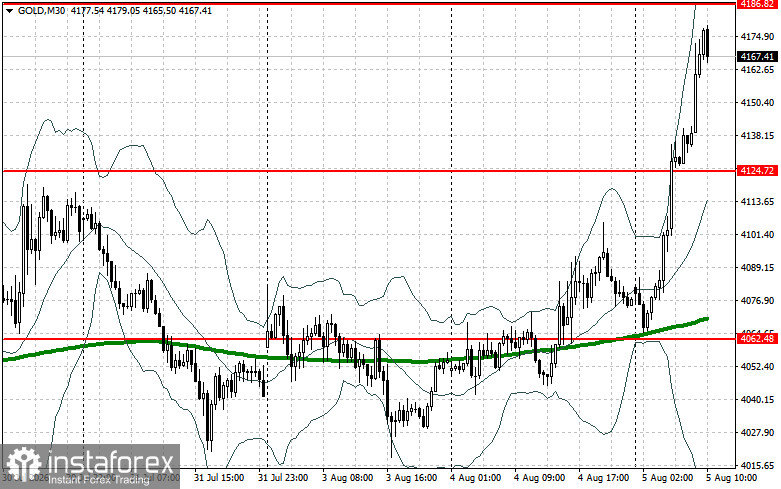Click price axis value 4015.65
Image resolution: width=781 pixels, height=489 pixels.
pyautogui.click(x=758, y=466)
